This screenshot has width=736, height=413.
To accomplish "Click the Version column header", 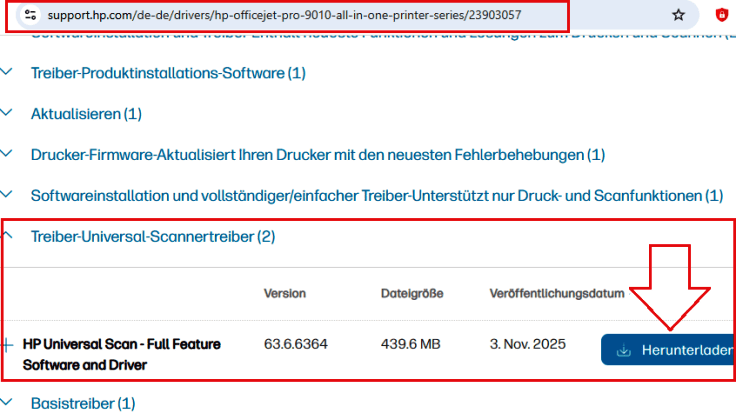I will pos(284,293).
